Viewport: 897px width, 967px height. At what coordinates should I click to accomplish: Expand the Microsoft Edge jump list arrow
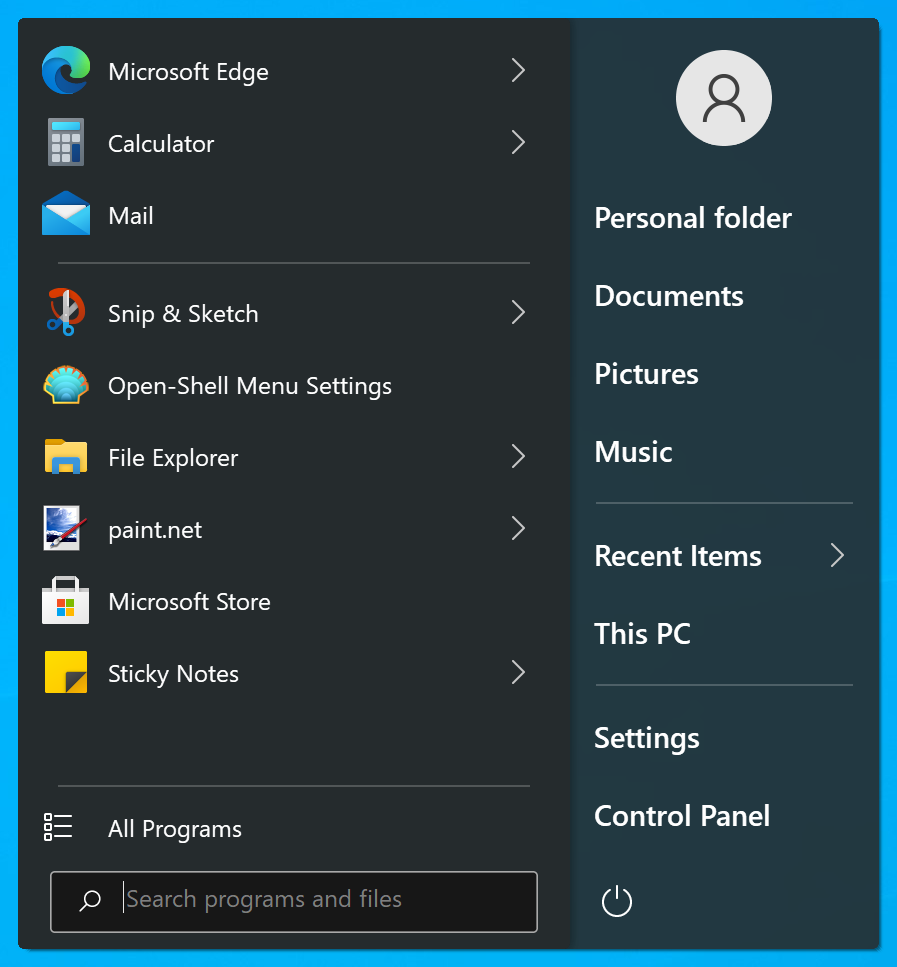(518, 70)
